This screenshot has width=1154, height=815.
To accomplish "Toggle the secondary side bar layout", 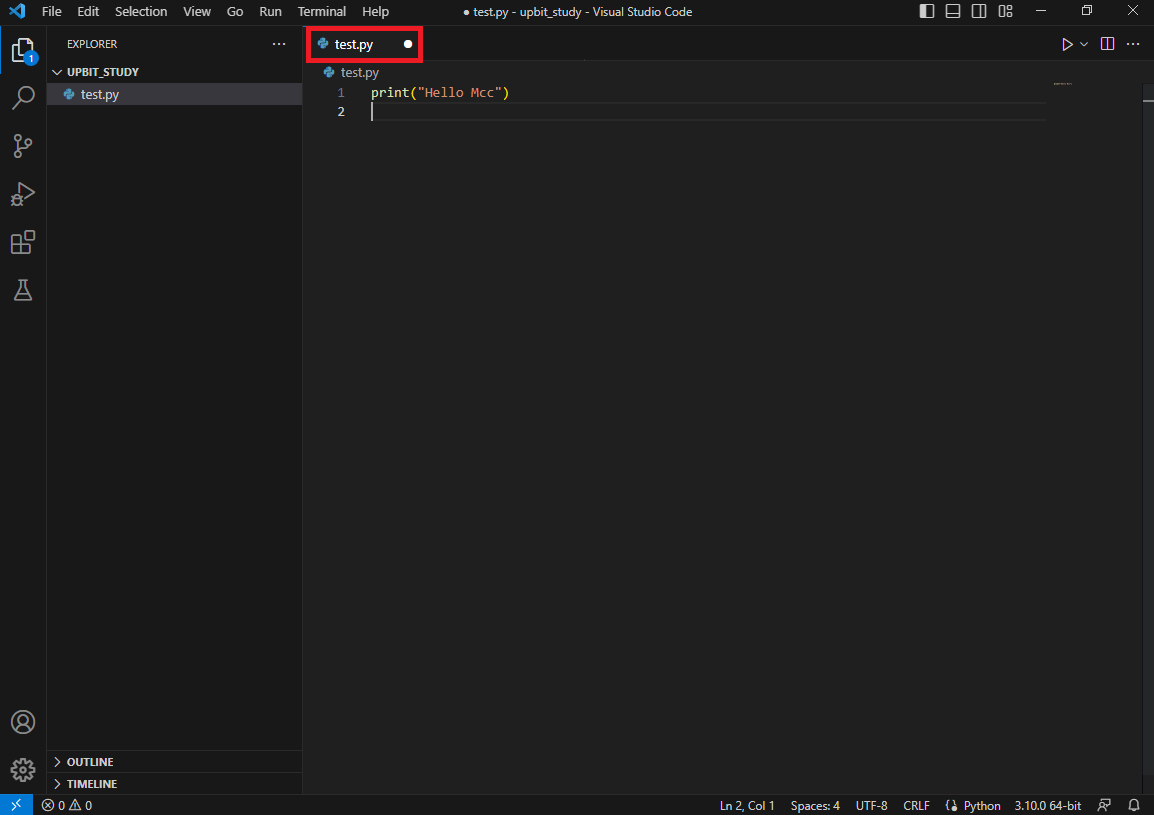I will (979, 11).
